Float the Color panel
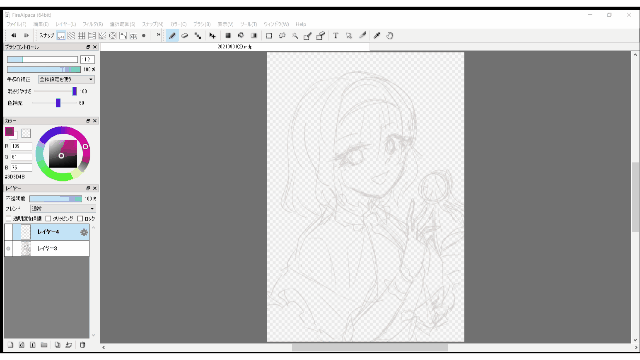The width and height of the screenshot is (640, 360). point(88,121)
